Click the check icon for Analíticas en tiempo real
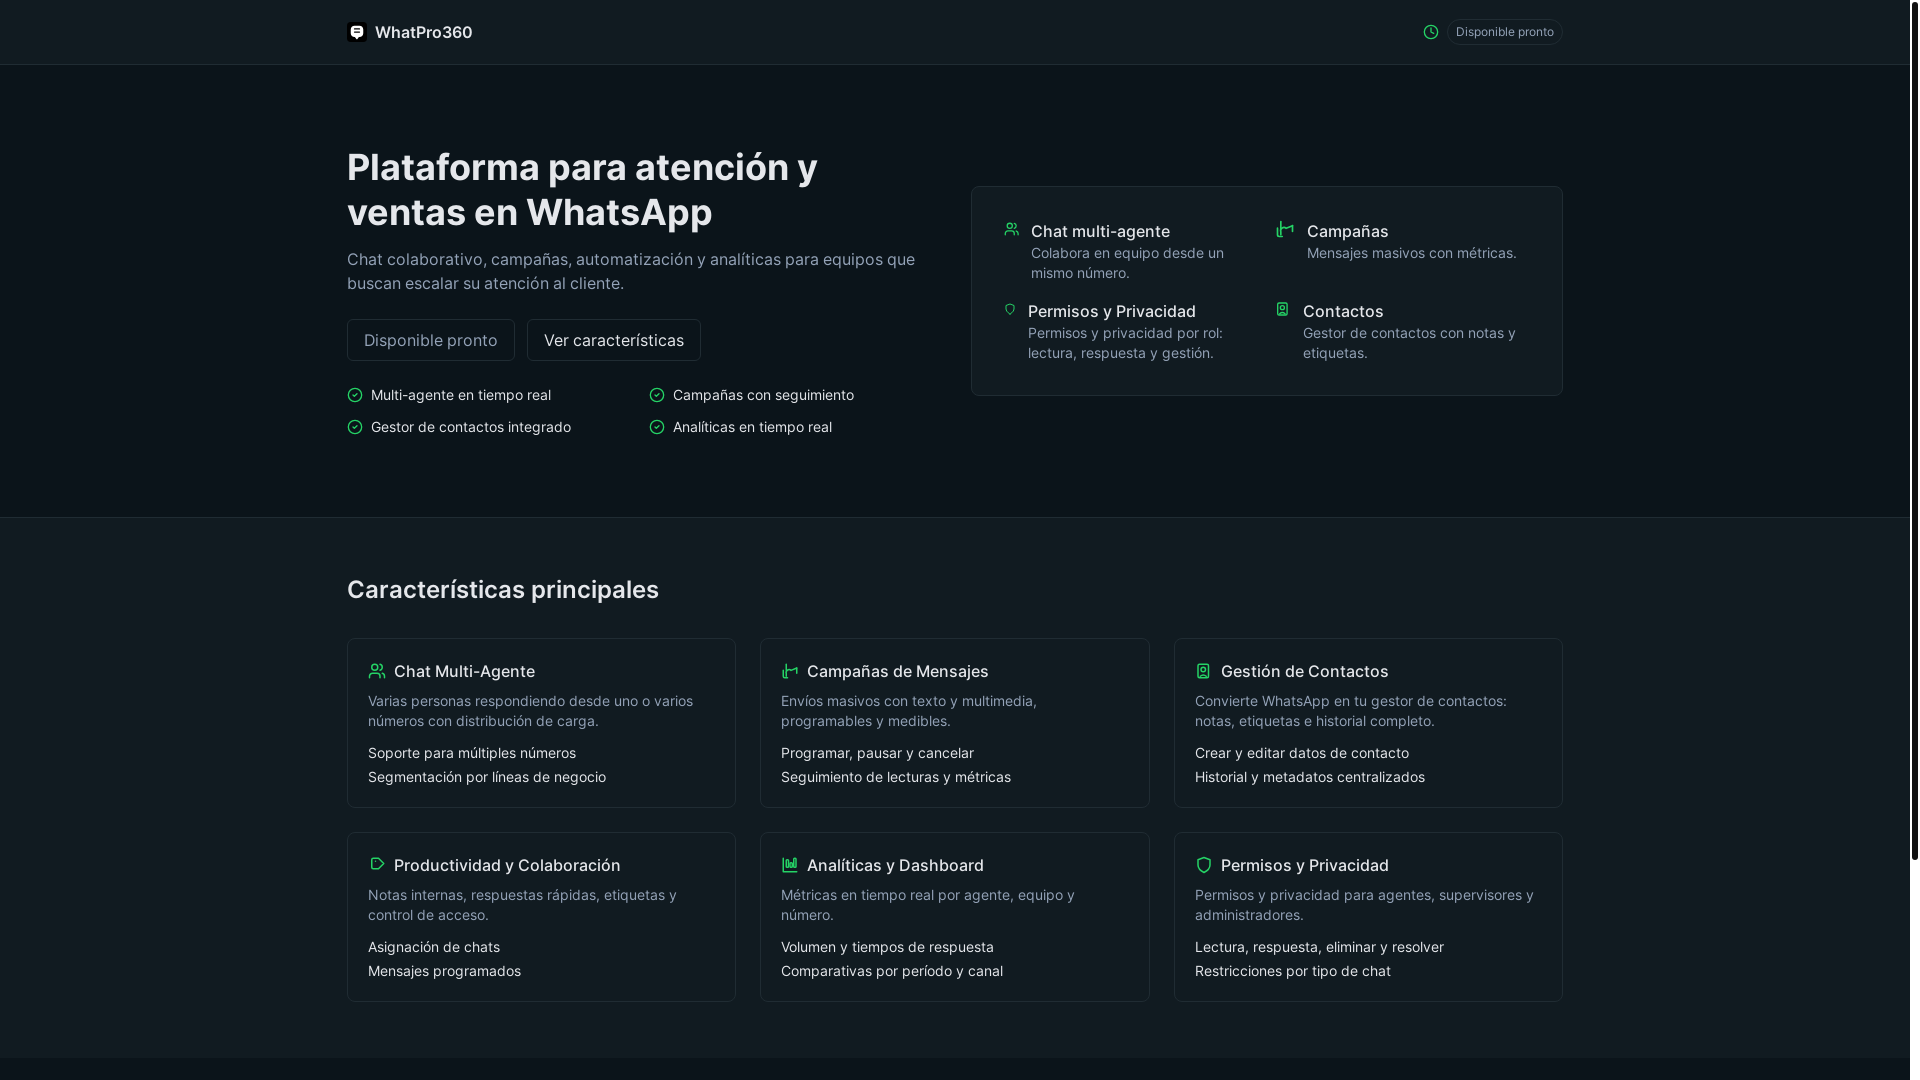Screen dimensions: 1920x1080 pyautogui.click(x=657, y=427)
